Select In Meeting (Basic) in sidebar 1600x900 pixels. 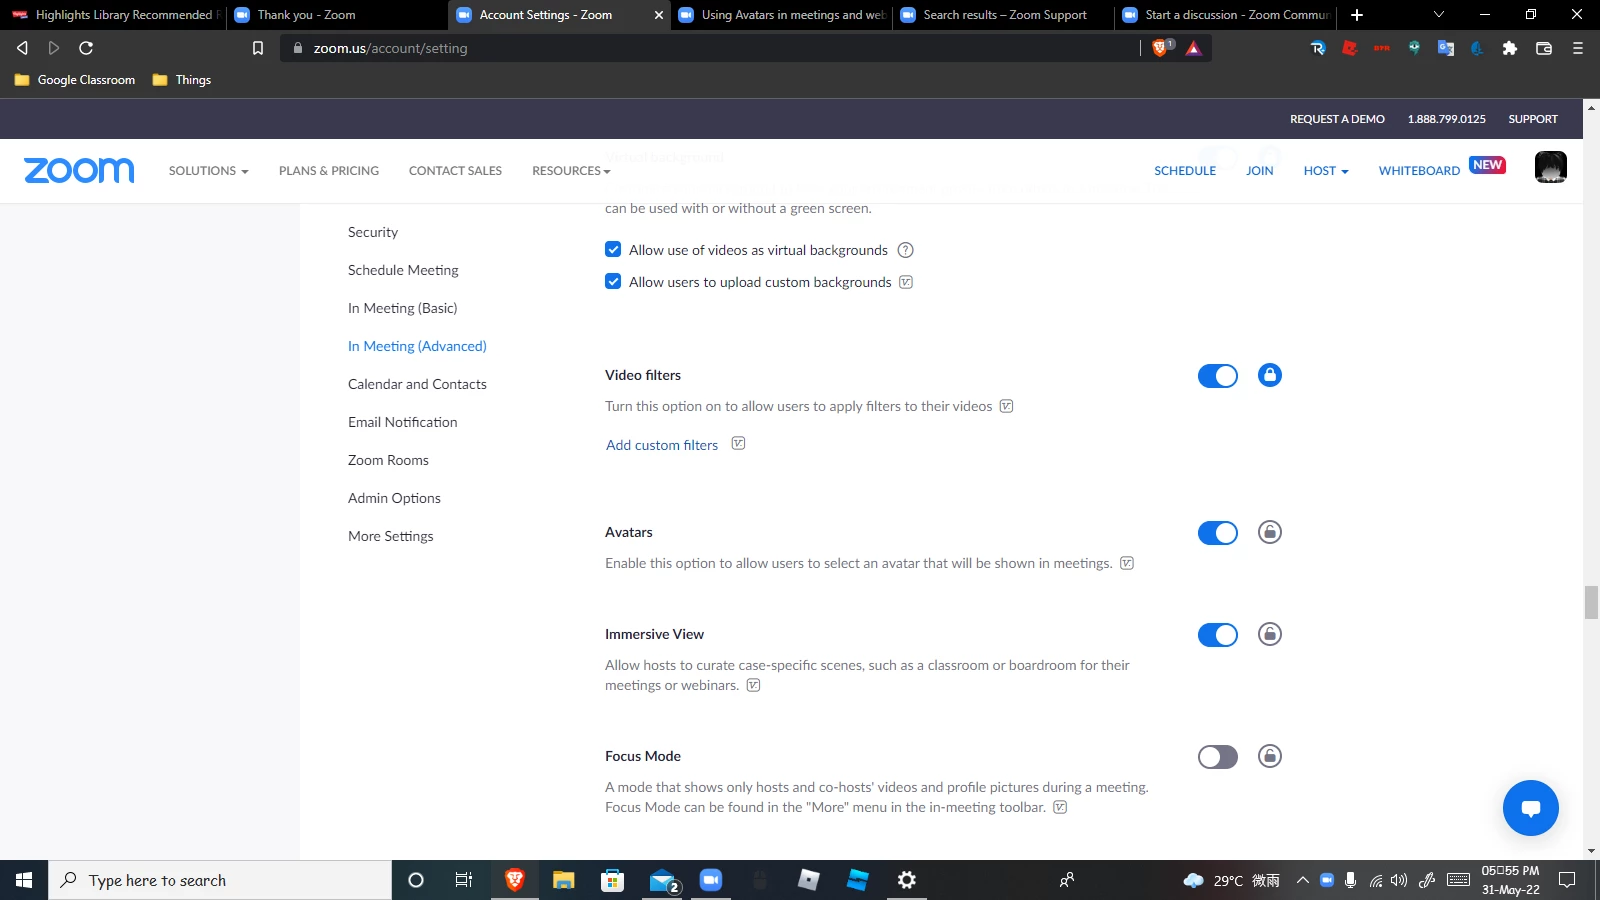(x=403, y=308)
